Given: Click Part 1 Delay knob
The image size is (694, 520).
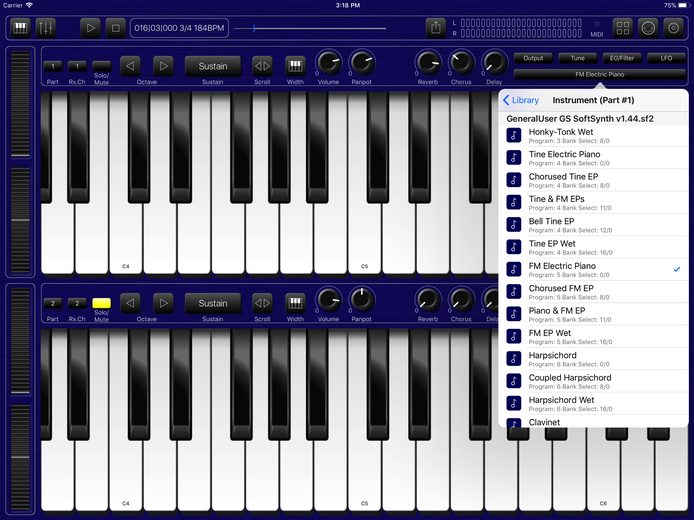Looking at the screenshot, I should [494, 62].
